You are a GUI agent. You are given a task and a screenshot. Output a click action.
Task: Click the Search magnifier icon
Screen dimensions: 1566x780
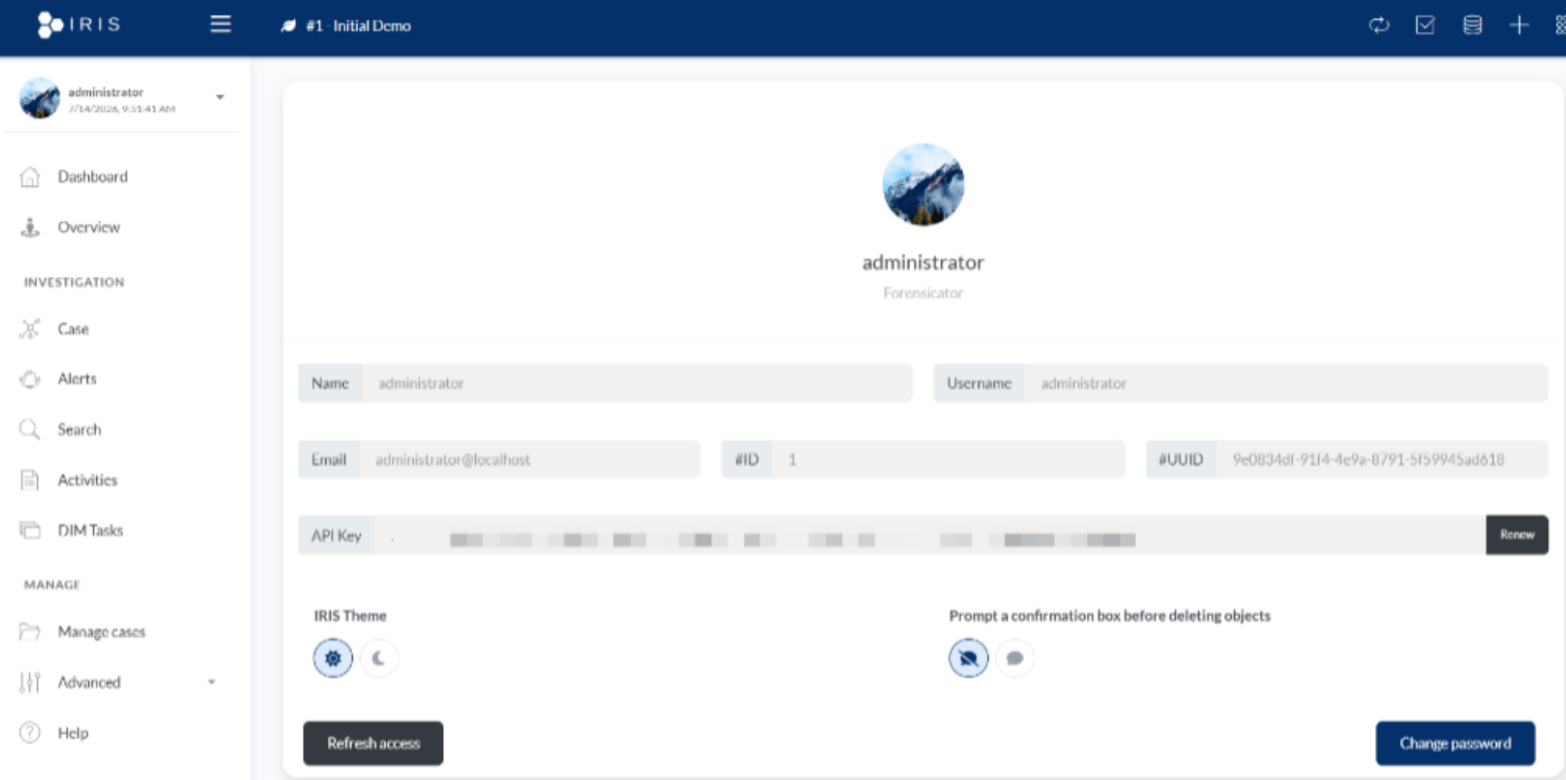point(30,430)
